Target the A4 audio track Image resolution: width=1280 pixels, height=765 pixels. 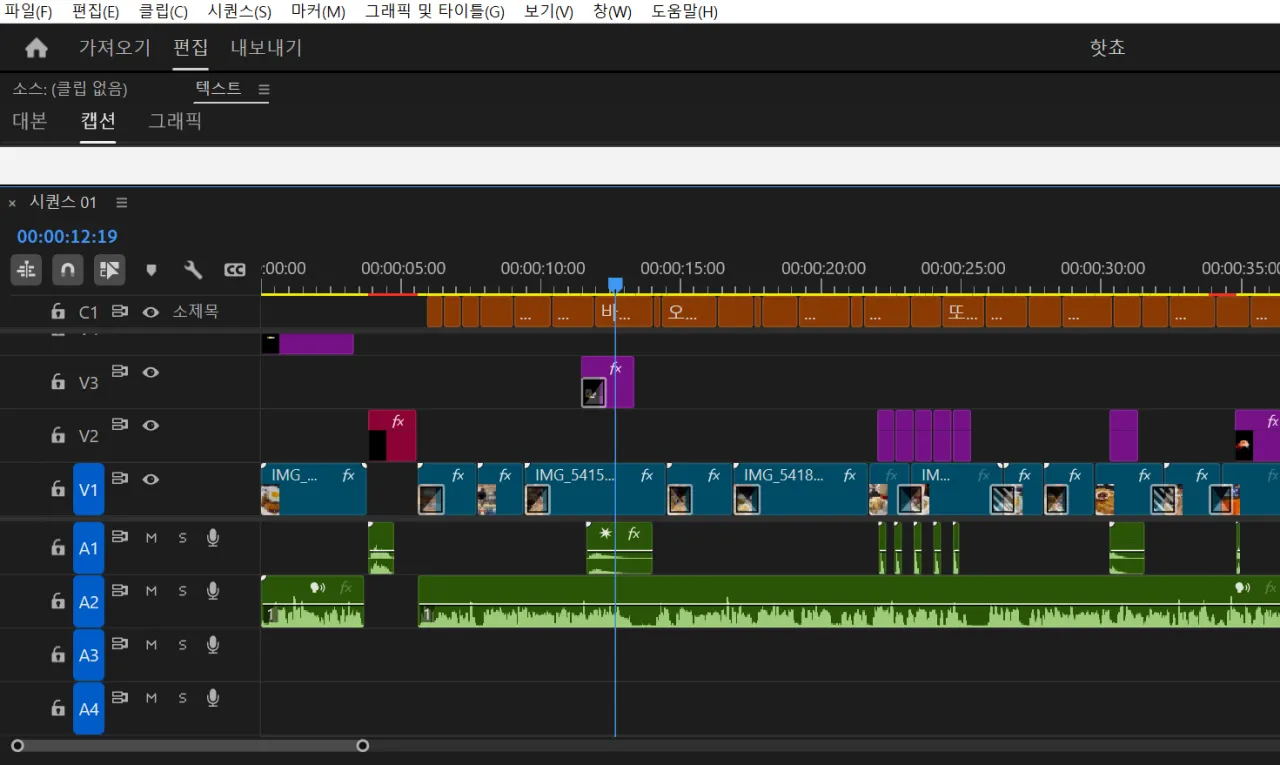pyautogui.click(x=89, y=709)
